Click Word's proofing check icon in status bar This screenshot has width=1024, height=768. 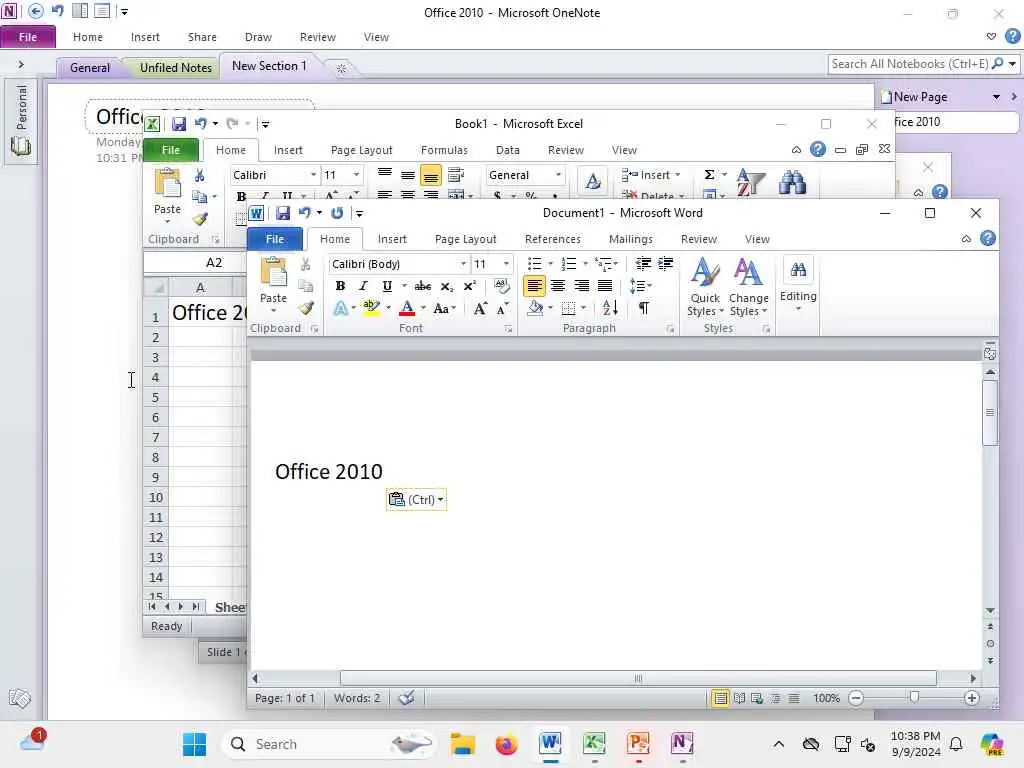tap(406, 698)
